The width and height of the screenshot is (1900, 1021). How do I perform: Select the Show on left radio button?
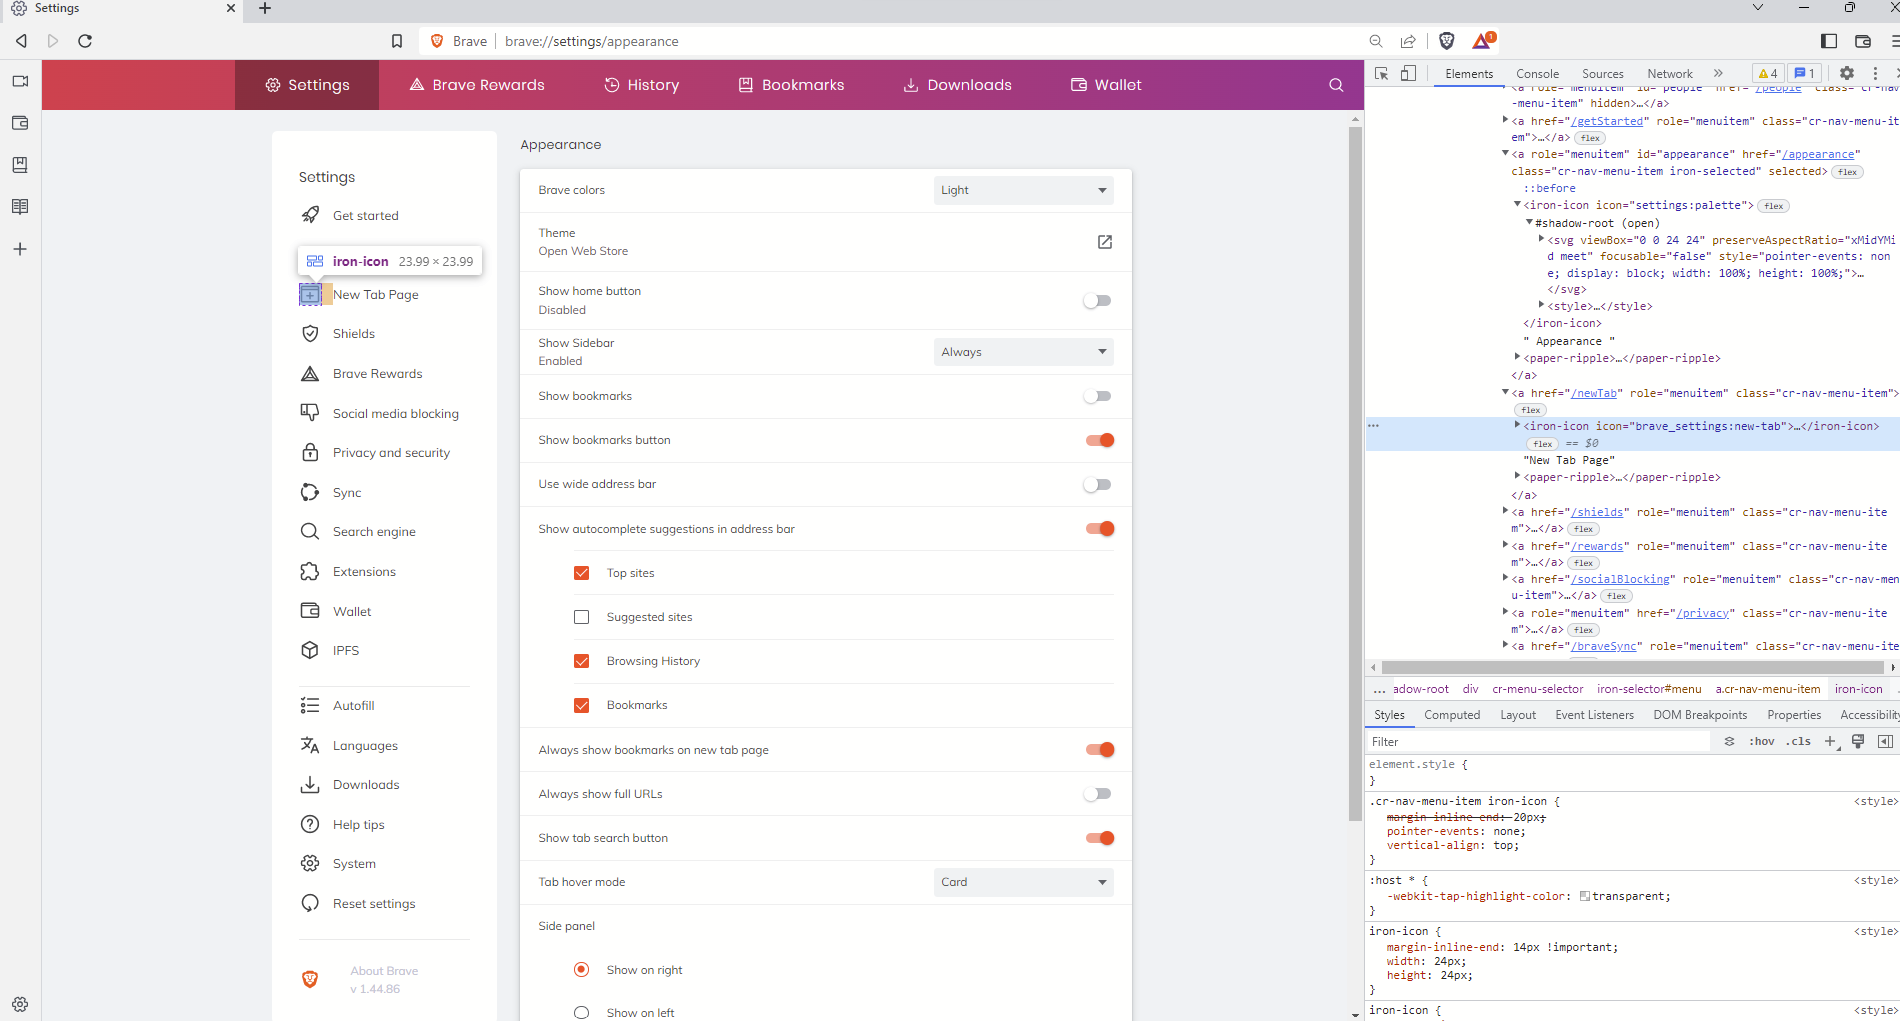pos(581,1012)
